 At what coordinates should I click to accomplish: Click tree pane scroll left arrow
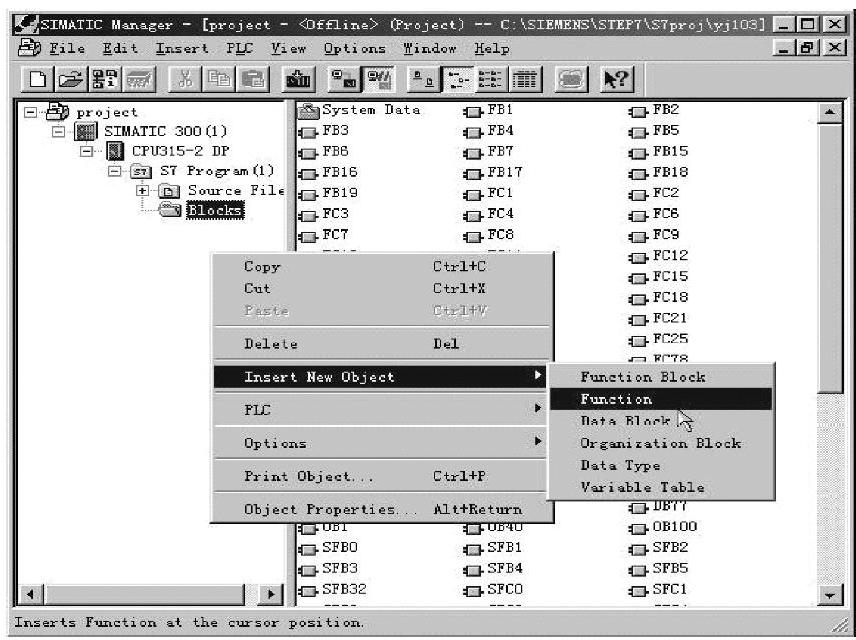pyautogui.click(x=32, y=594)
